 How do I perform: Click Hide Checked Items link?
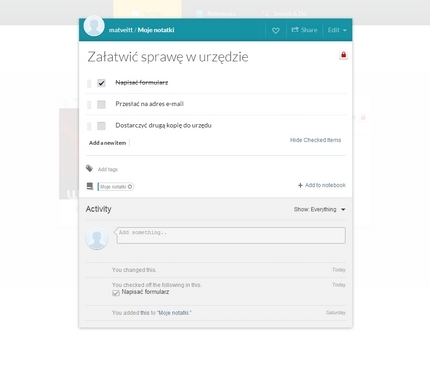(x=315, y=140)
